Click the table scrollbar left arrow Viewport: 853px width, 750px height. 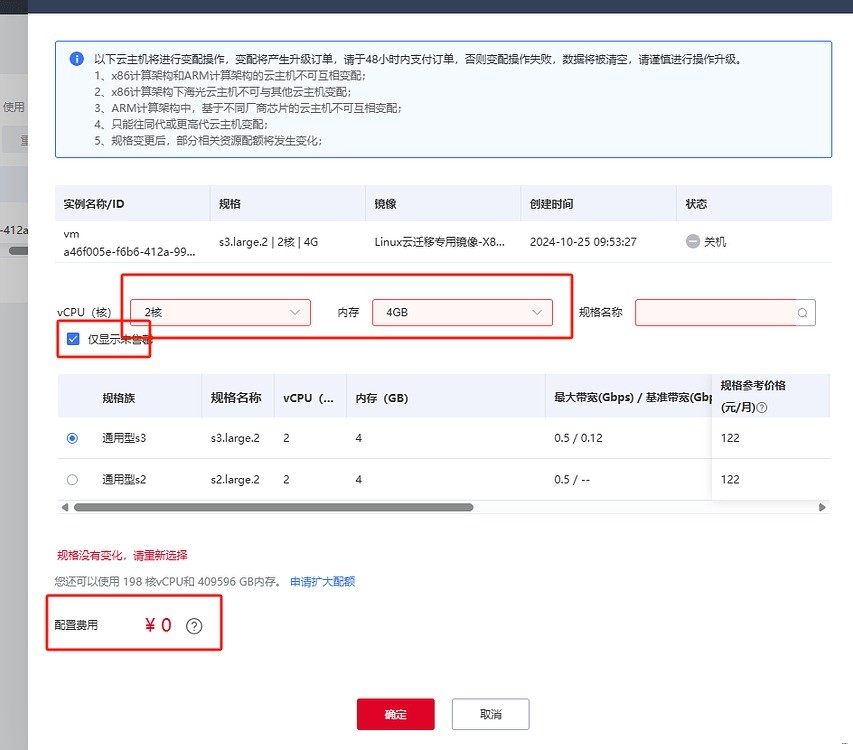click(x=65, y=507)
